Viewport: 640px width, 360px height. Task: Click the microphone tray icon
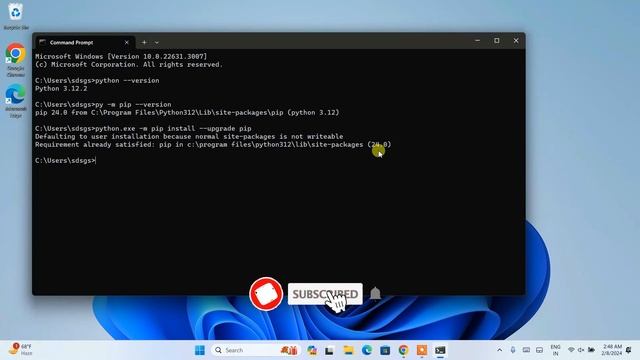513,350
